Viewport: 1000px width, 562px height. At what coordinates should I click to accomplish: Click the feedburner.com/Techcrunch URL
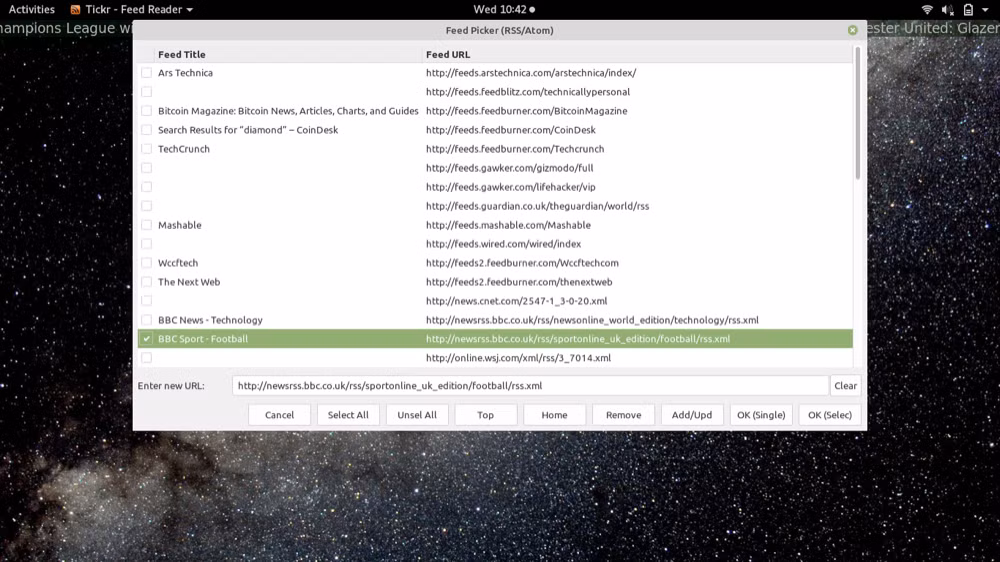pos(515,149)
